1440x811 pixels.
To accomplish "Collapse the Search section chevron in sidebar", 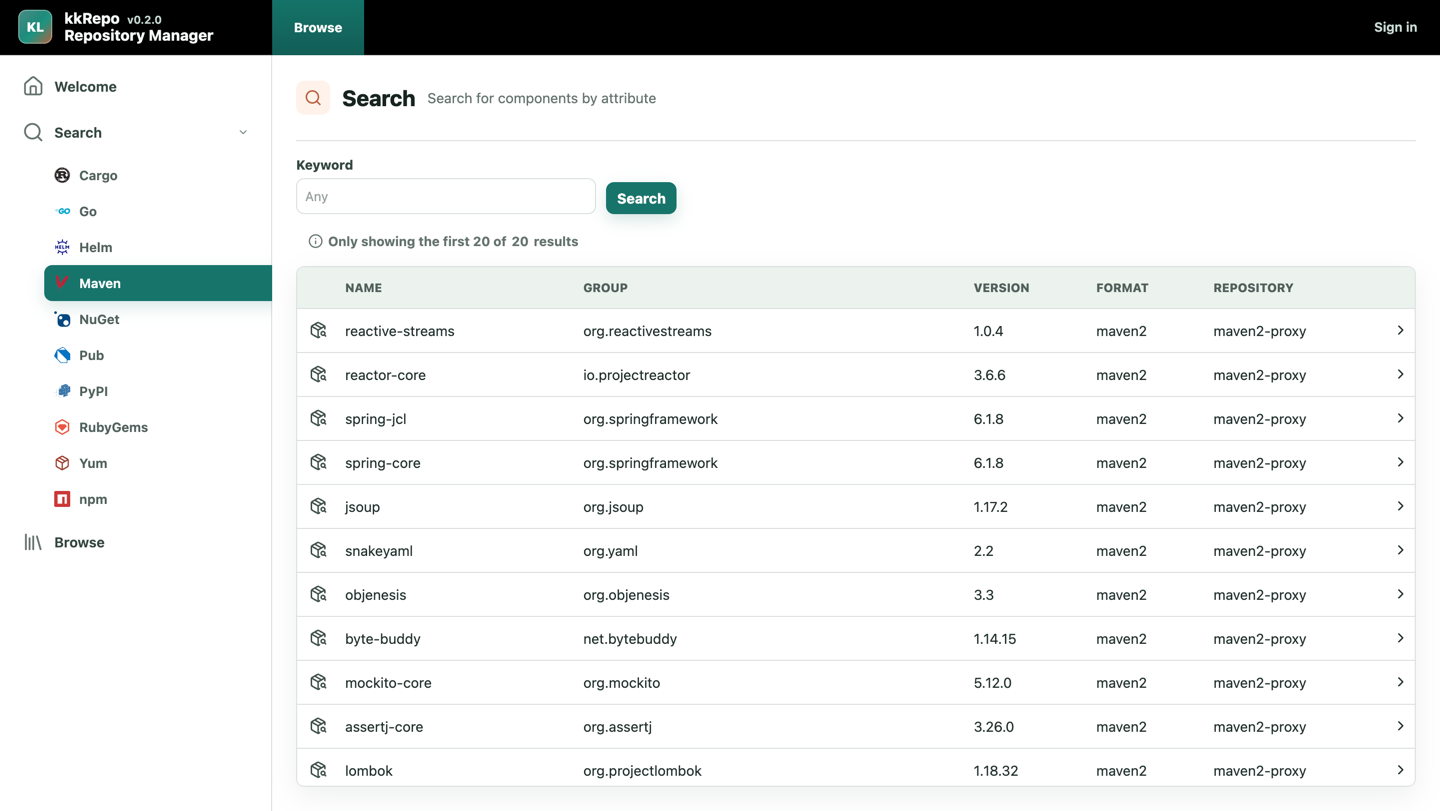I will point(243,132).
